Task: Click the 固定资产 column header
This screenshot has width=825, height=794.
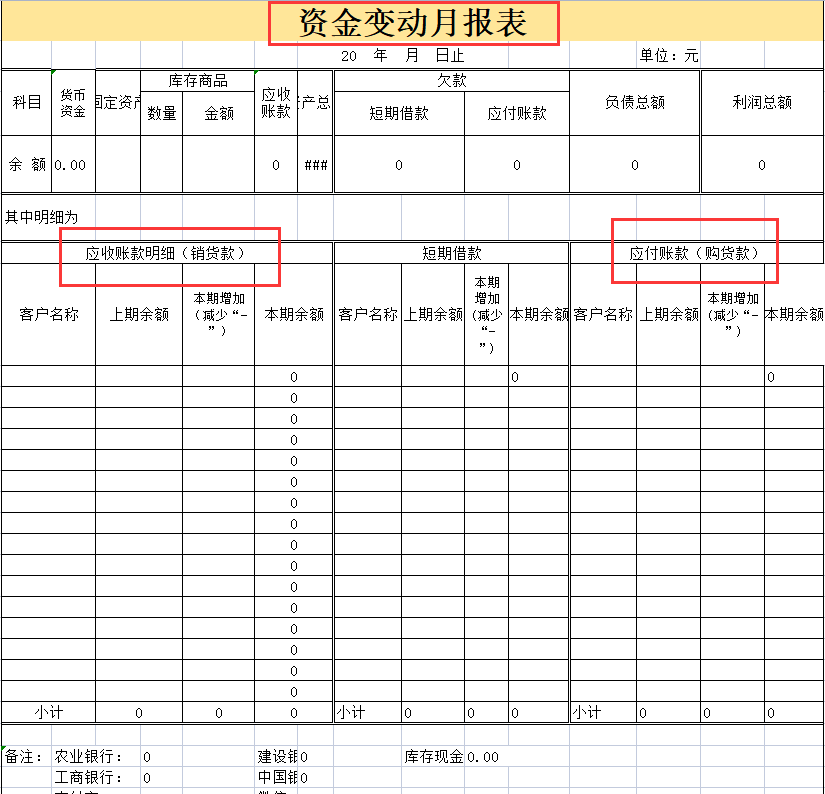Action: (117, 103)
